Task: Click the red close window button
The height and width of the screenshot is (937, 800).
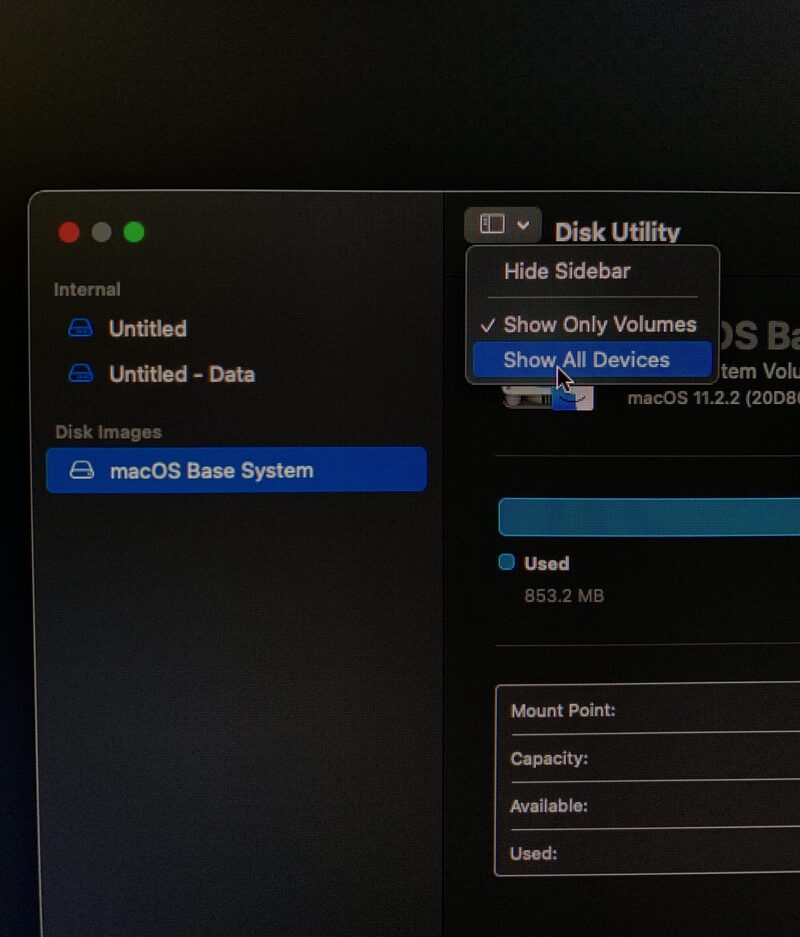Action: (x=69, y=232)
